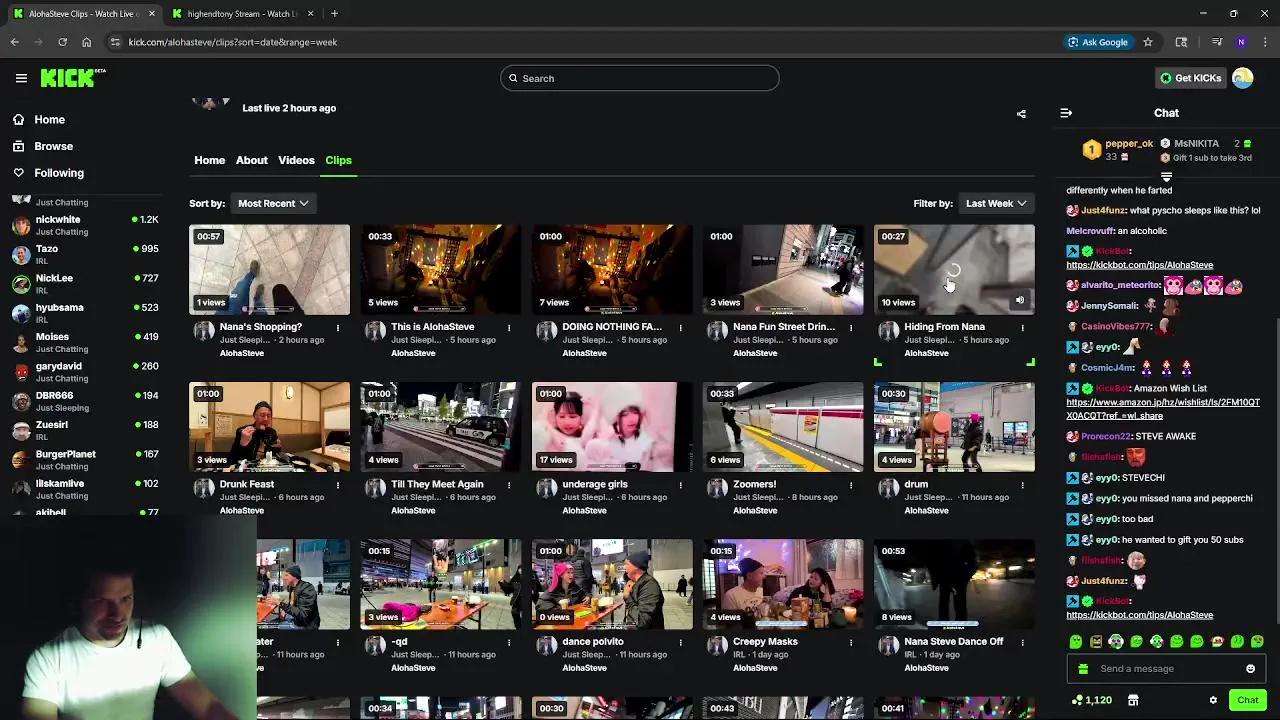Image resolution: width=1280 pixels, height=720 pixels.
Task: Play the Nana's Shopping? clip thumbnail
Action: tap(270, 270)
